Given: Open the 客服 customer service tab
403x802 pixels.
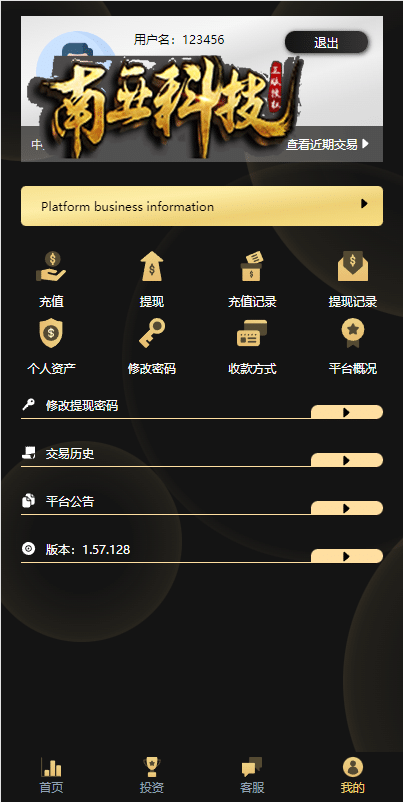Looking at the screenshot, I should (x=252, y=775).
